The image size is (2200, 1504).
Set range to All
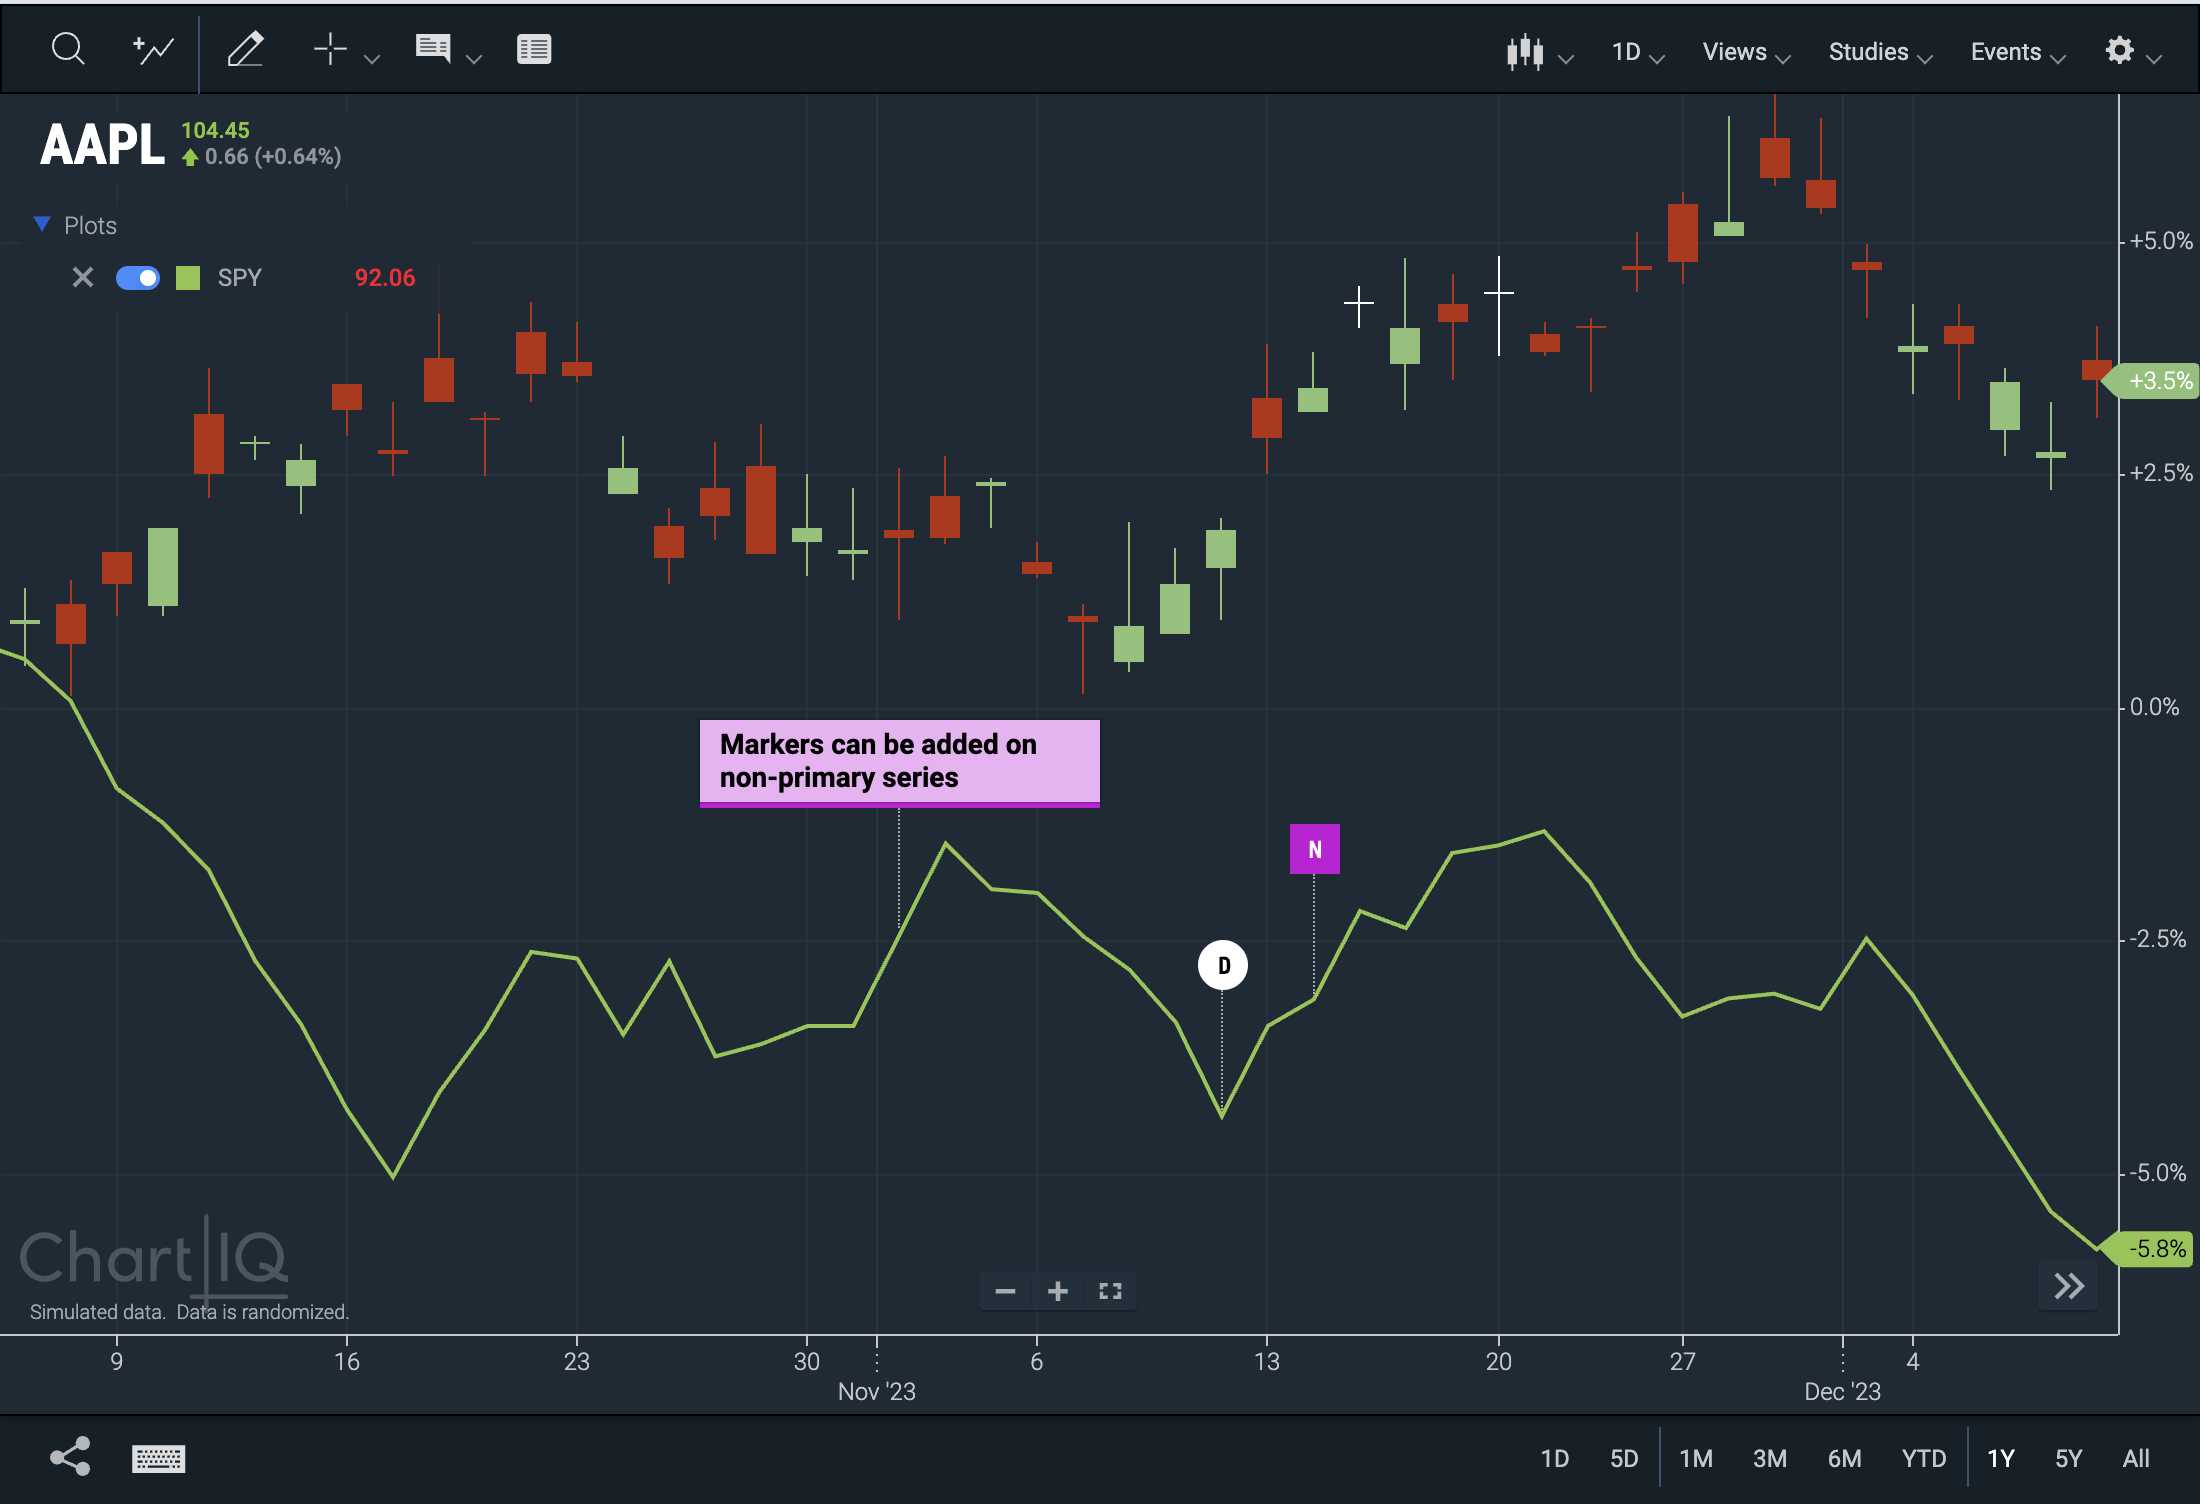pos(2136,1458)
